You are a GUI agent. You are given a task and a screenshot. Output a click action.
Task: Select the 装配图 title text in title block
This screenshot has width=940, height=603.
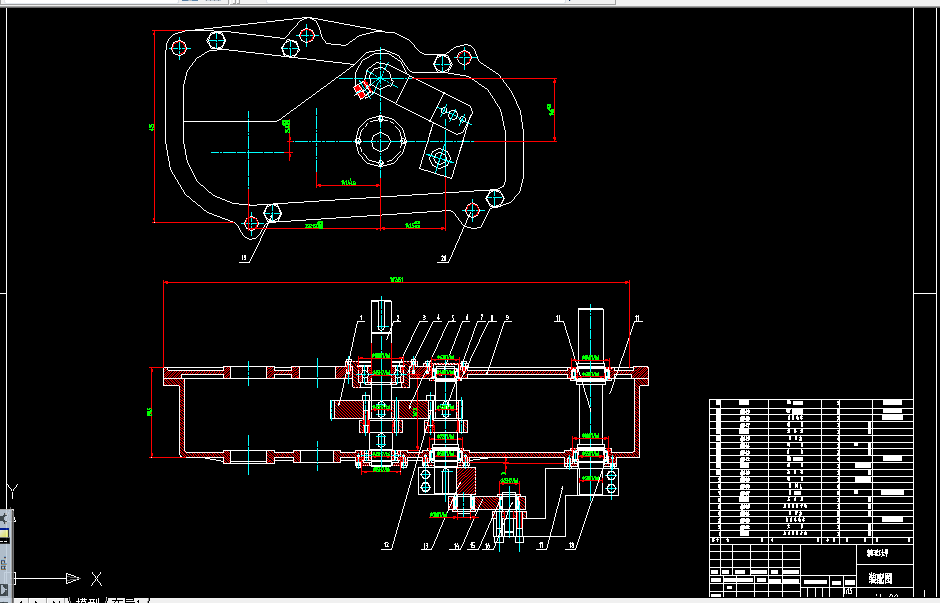(x=880, y=578)
